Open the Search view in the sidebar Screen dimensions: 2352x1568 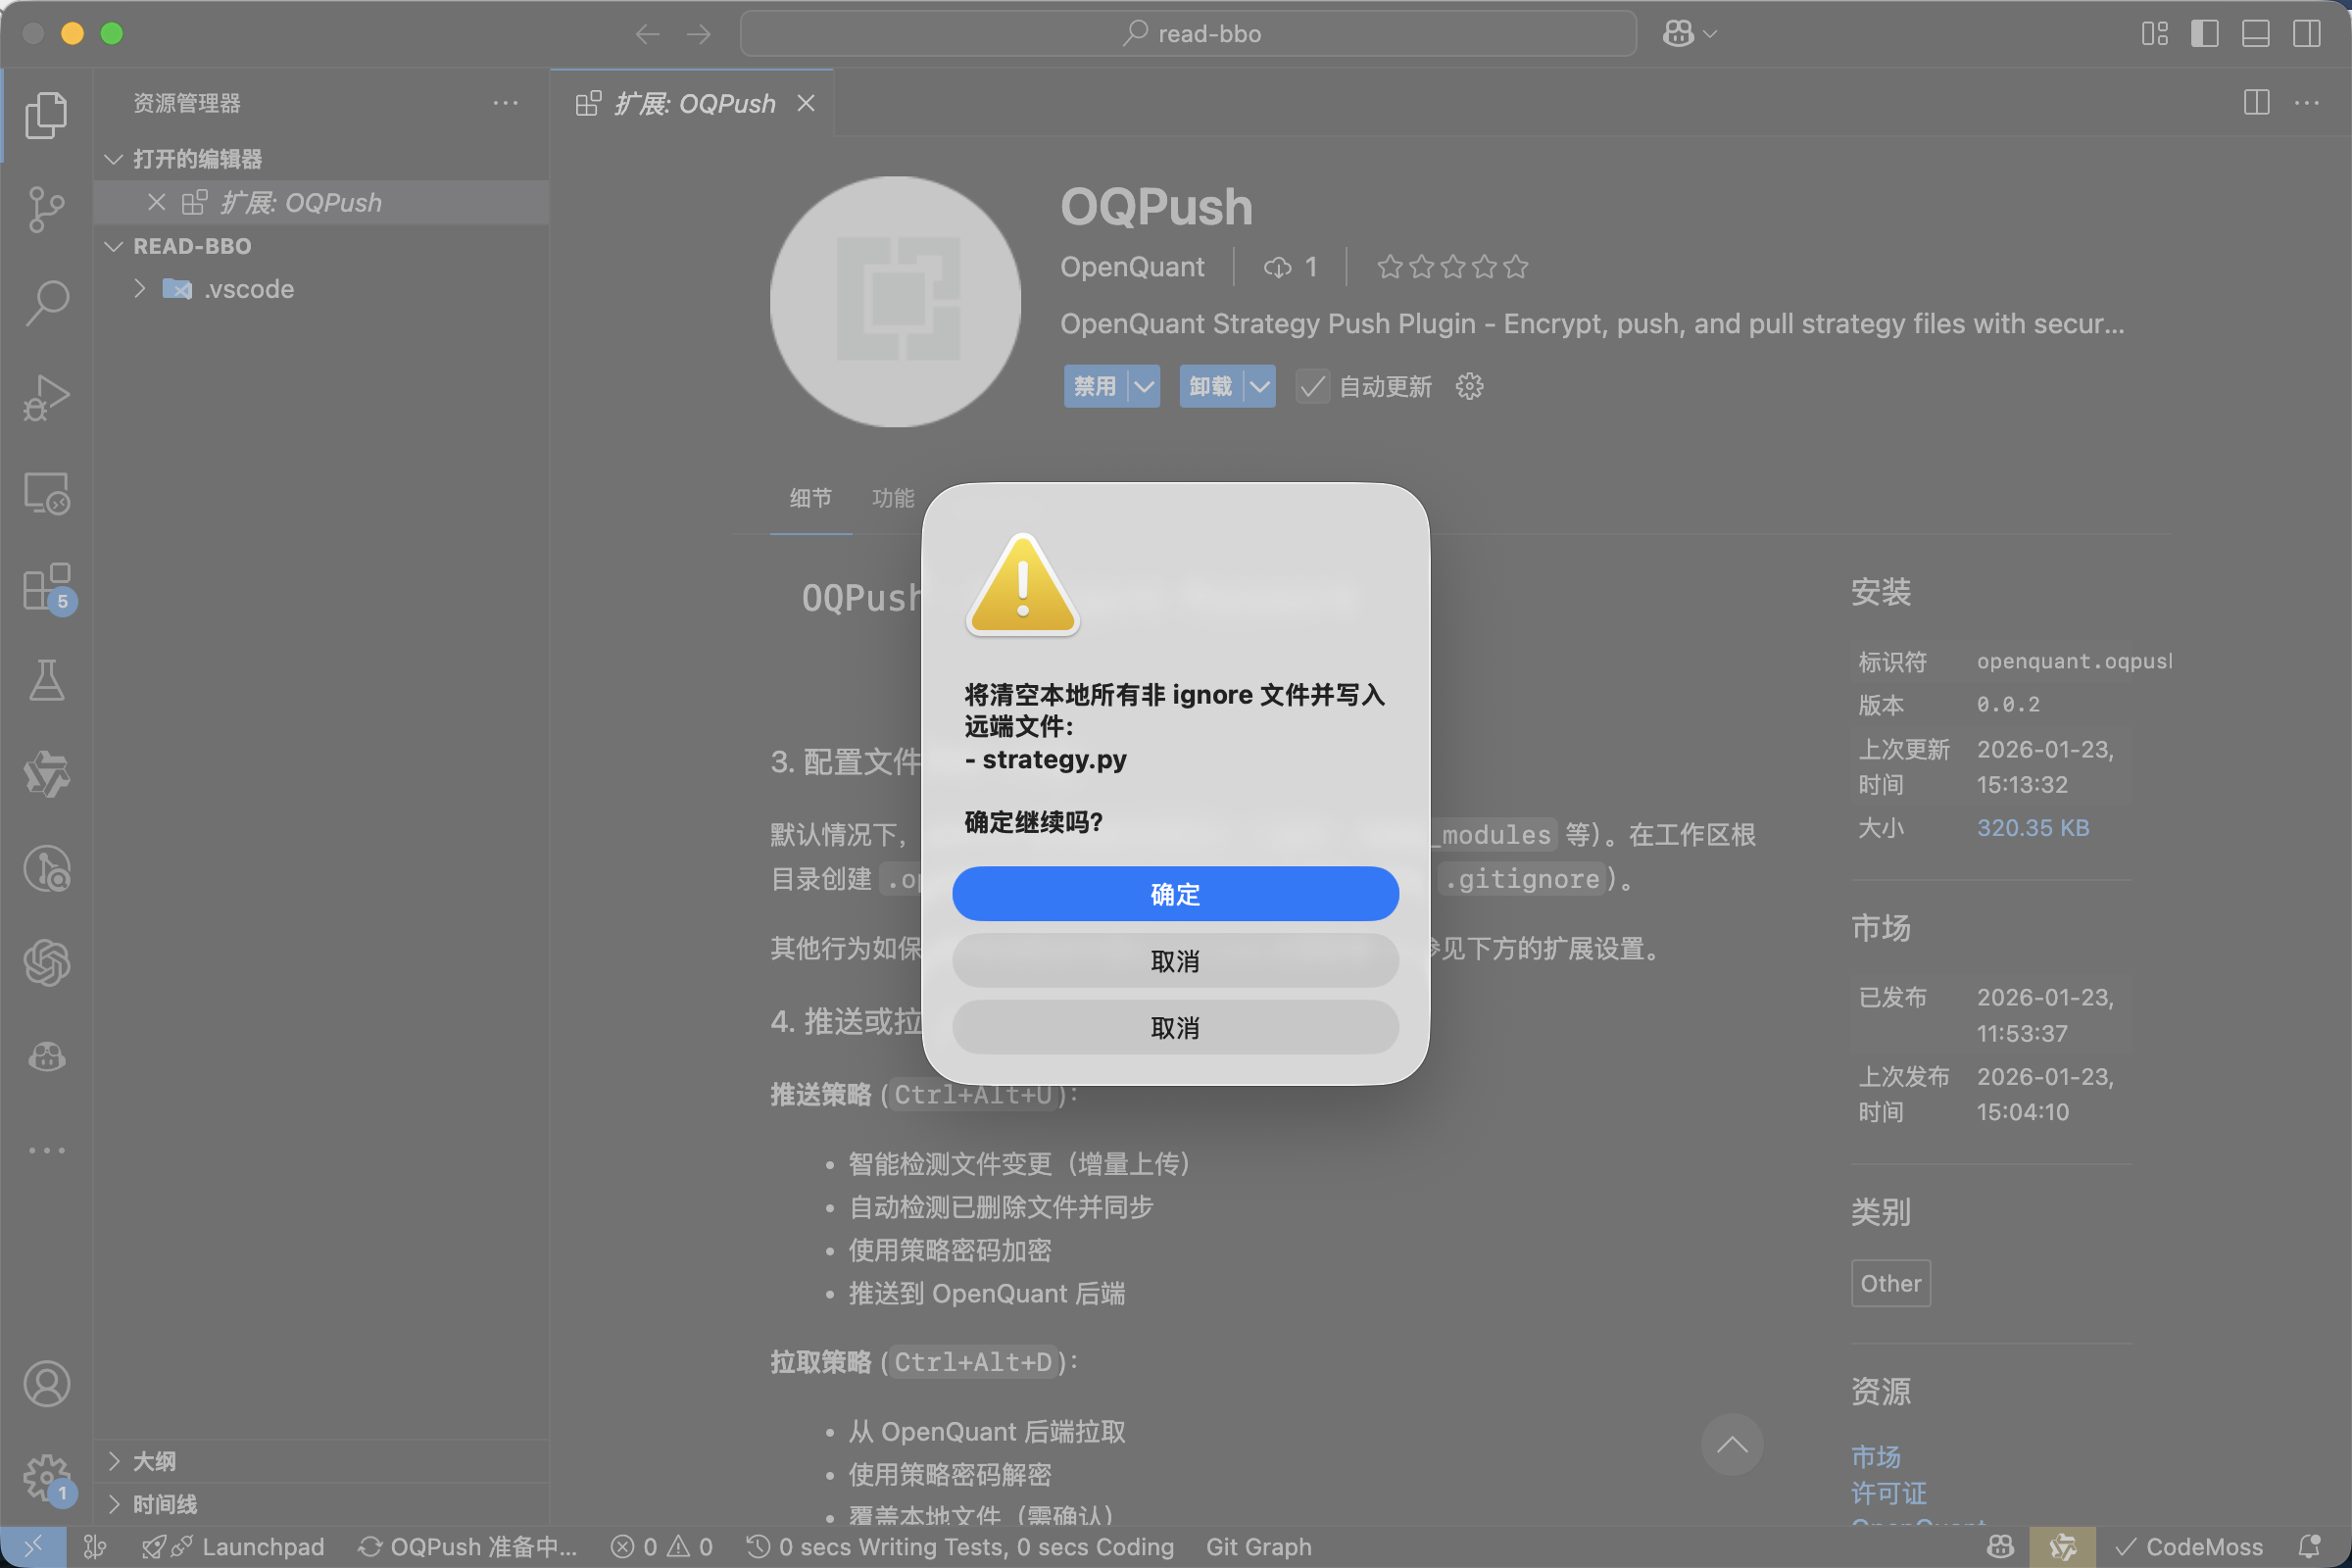[x=46, y=301]
